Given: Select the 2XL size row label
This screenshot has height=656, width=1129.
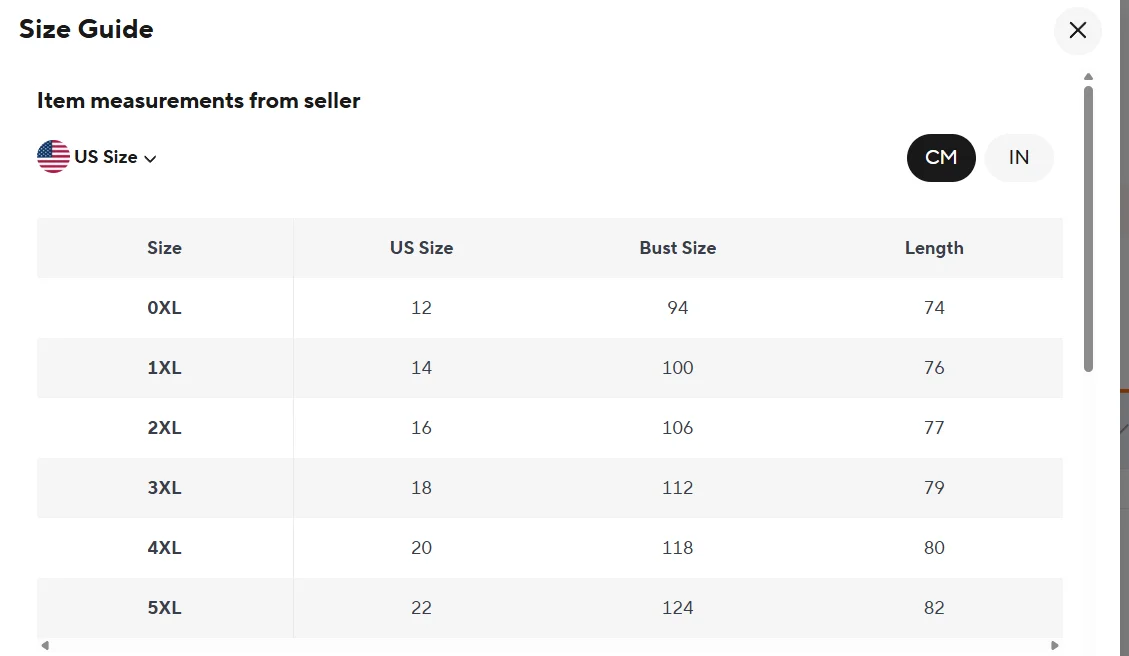Looking at the screenshot, I should tap(164, 428).
